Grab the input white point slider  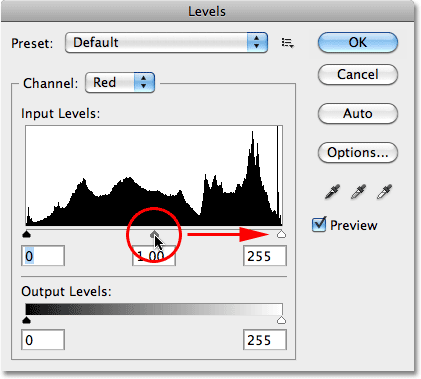pyautogui.click(x=281, y=234)
